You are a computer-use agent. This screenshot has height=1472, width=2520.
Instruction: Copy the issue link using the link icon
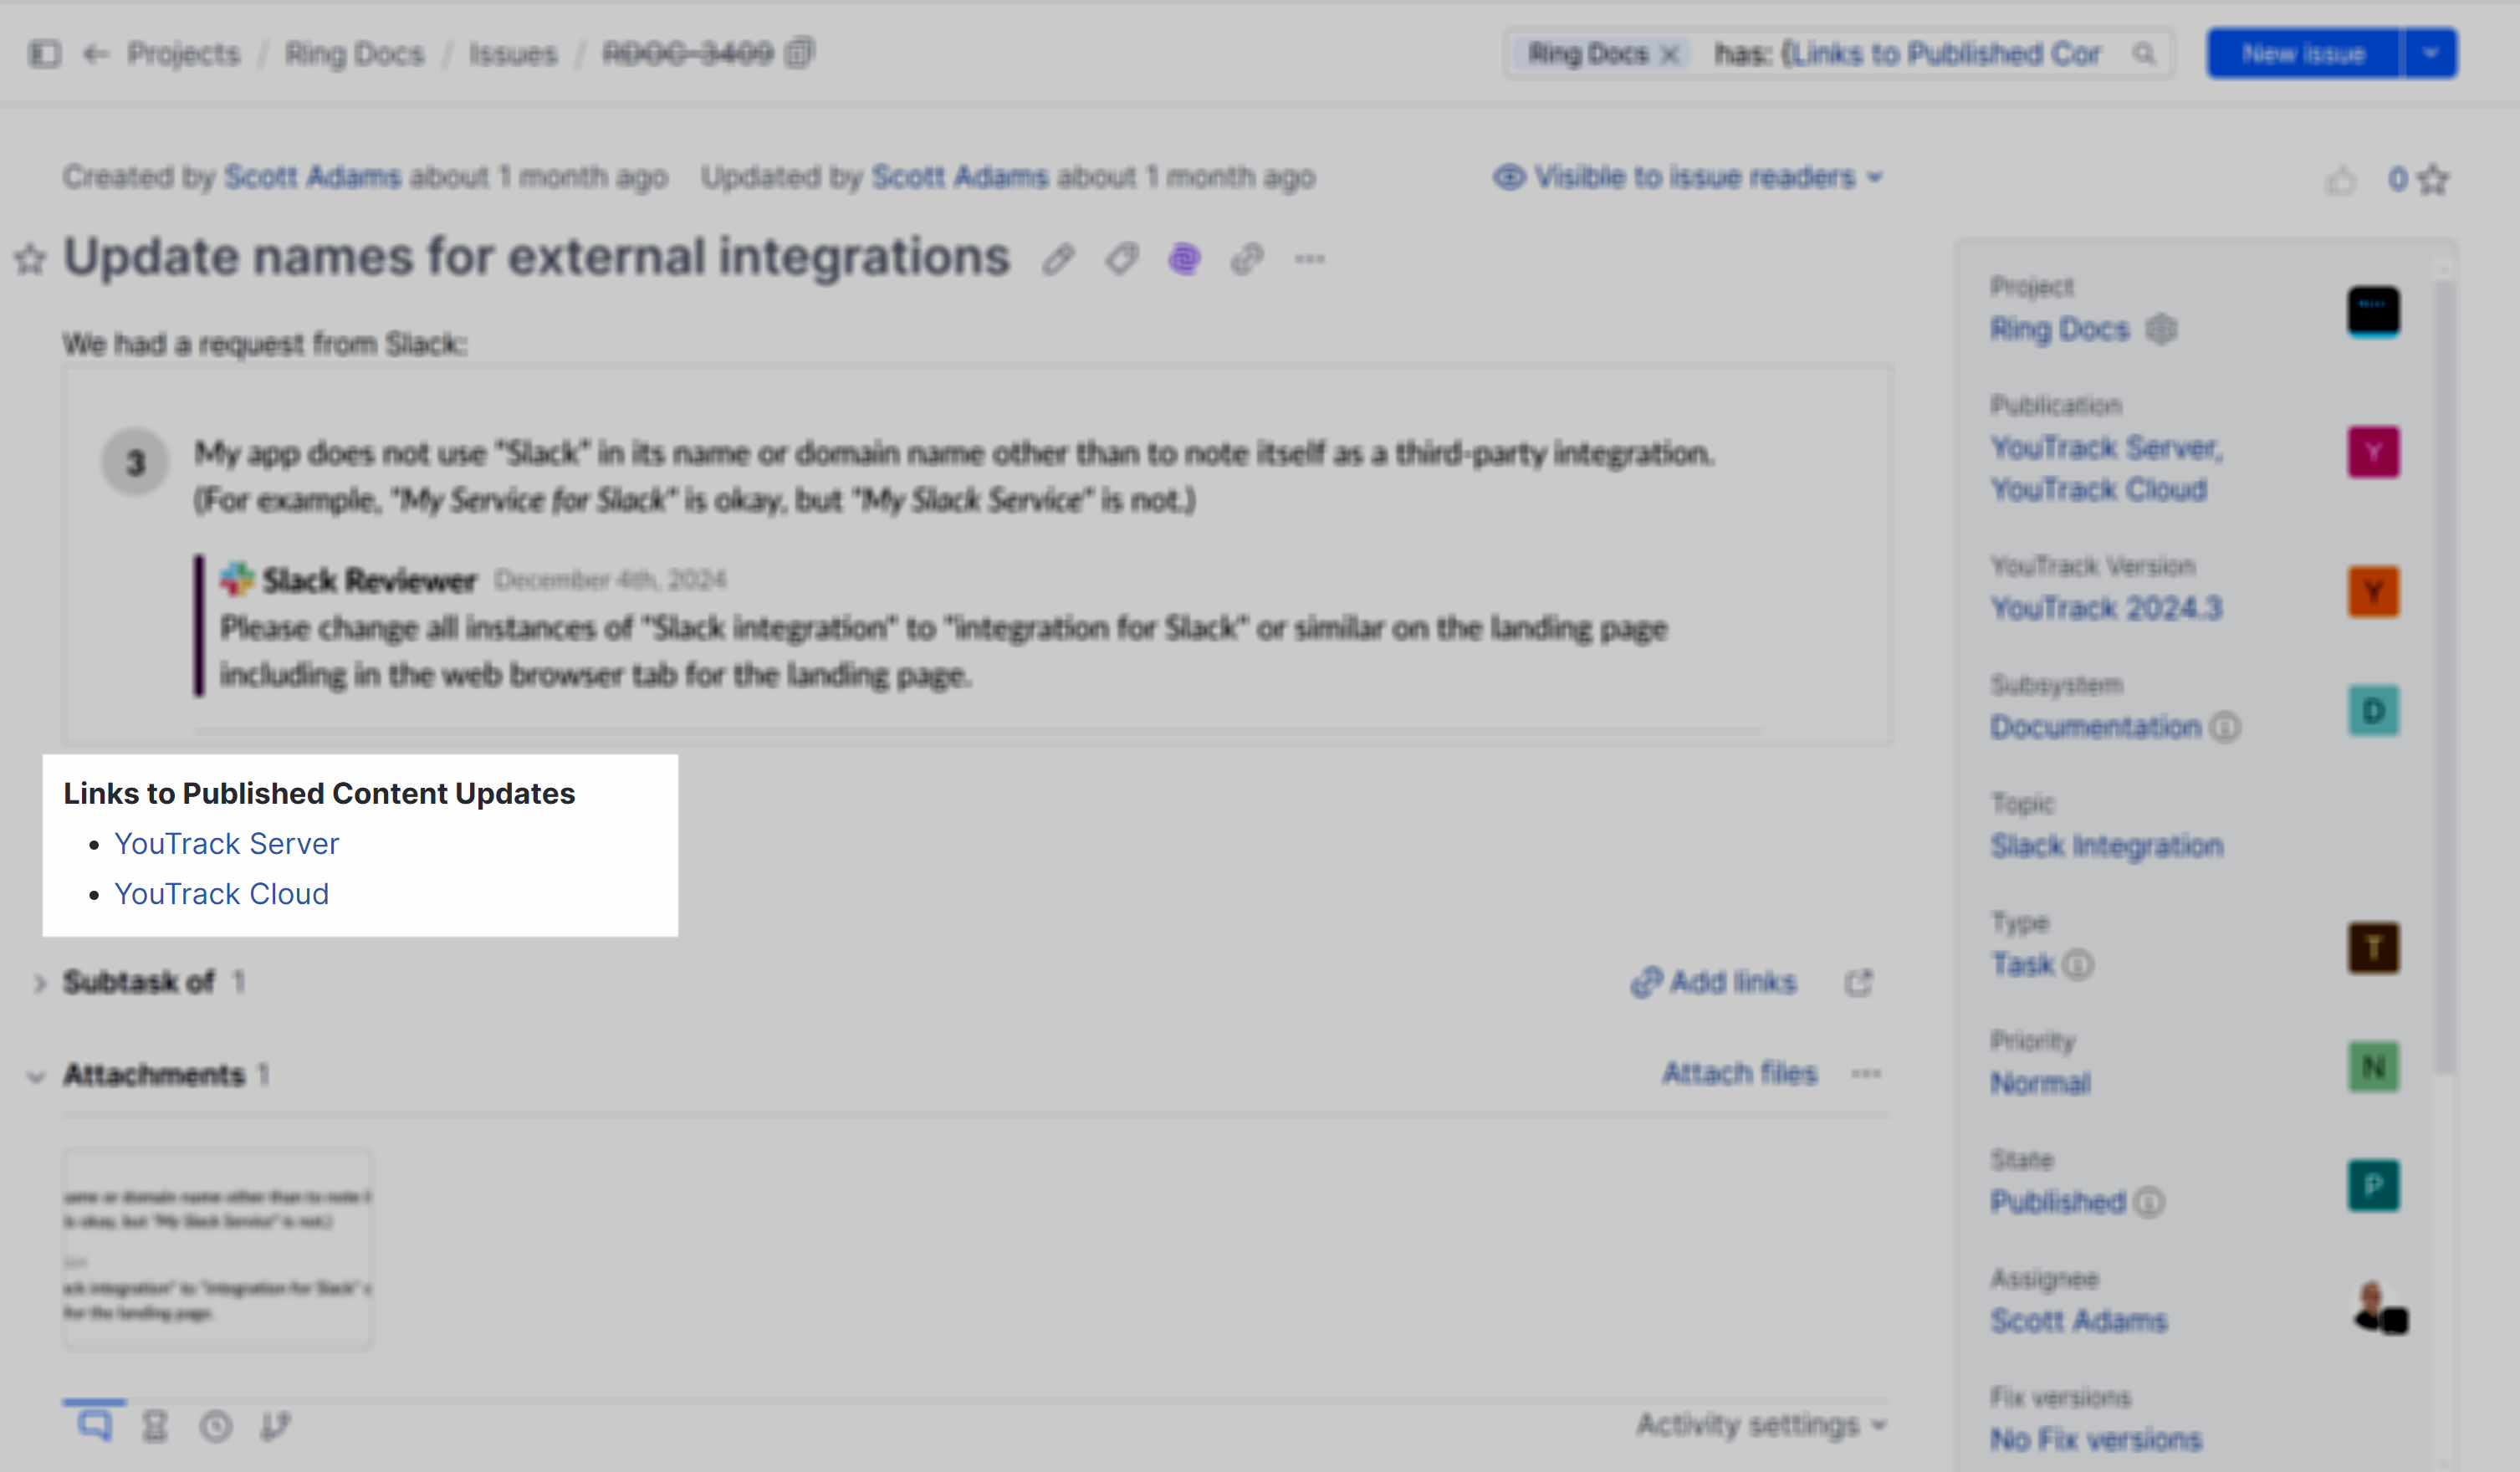tap(1247, 258)
